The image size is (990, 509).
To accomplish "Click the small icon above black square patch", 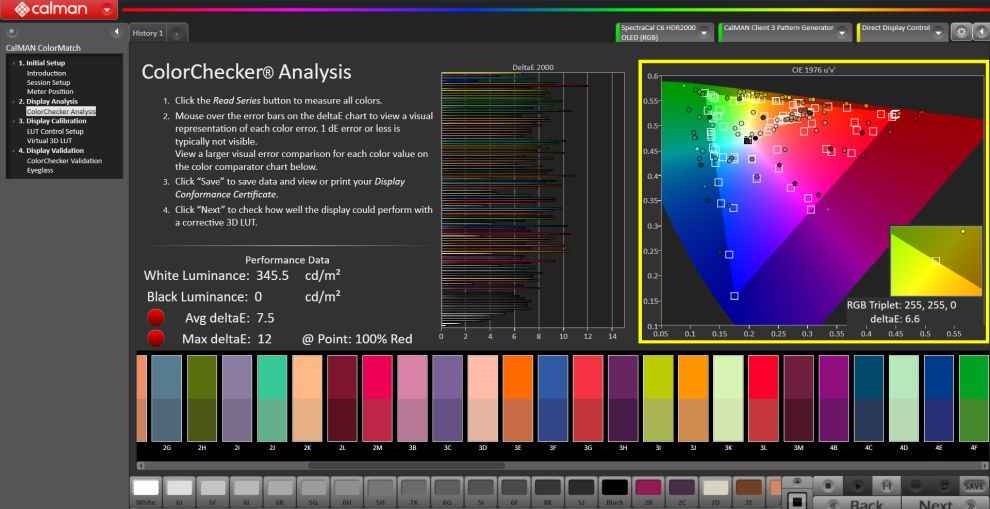I will 797,482.
